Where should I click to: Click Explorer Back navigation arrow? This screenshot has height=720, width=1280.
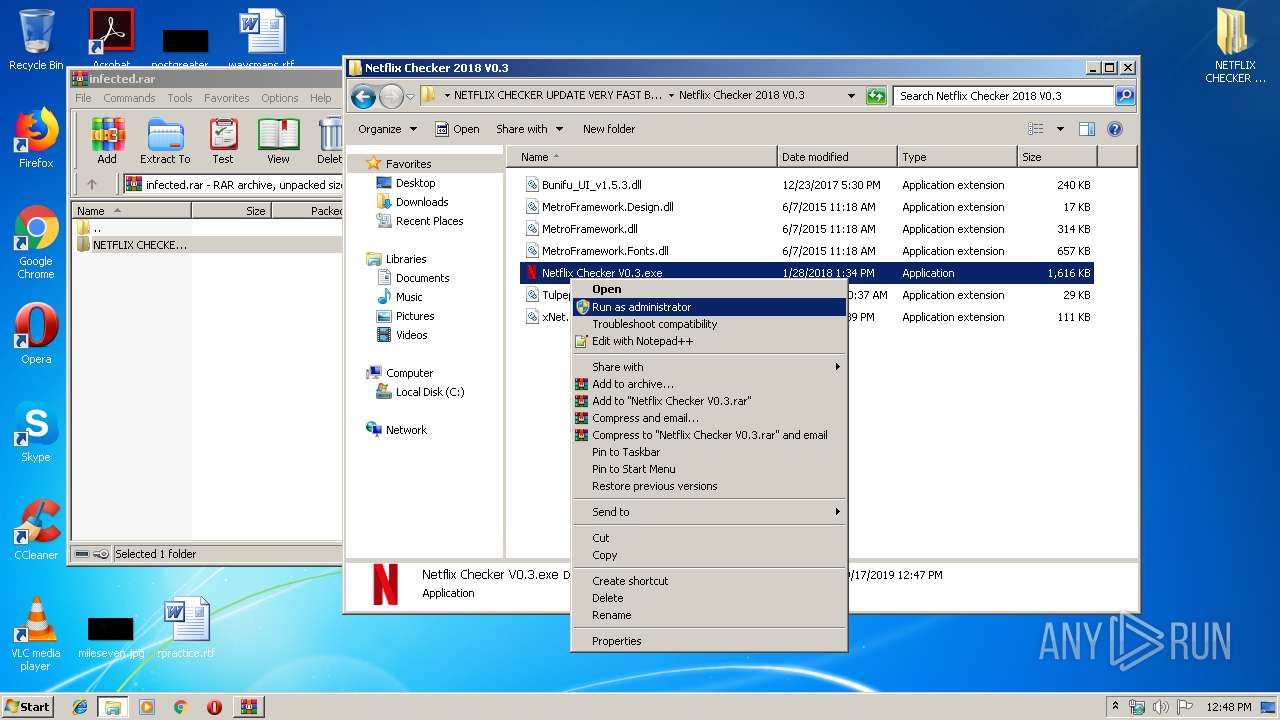pos(363,96)
